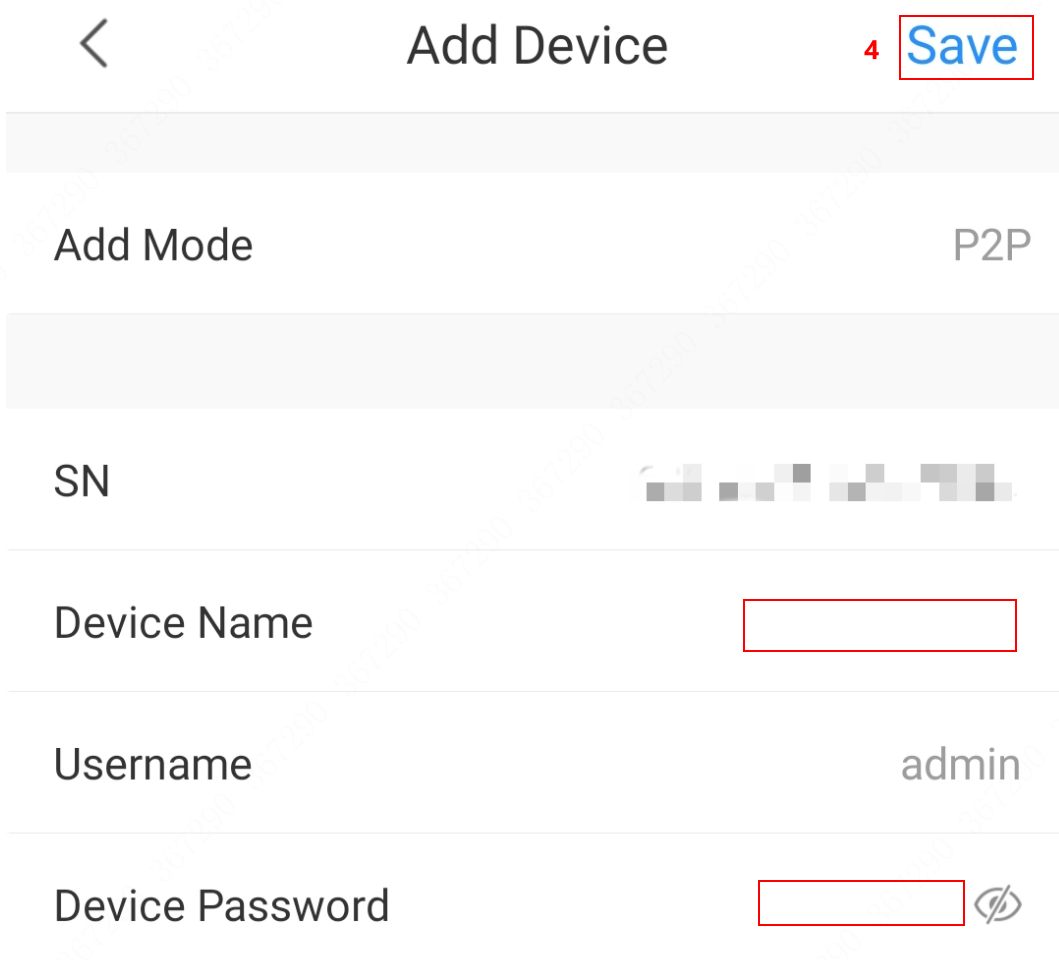This screenshot has height=960, width=1059.
Task: Click the Add Device title
Action: pyautogui.click(x=537, y=44)
